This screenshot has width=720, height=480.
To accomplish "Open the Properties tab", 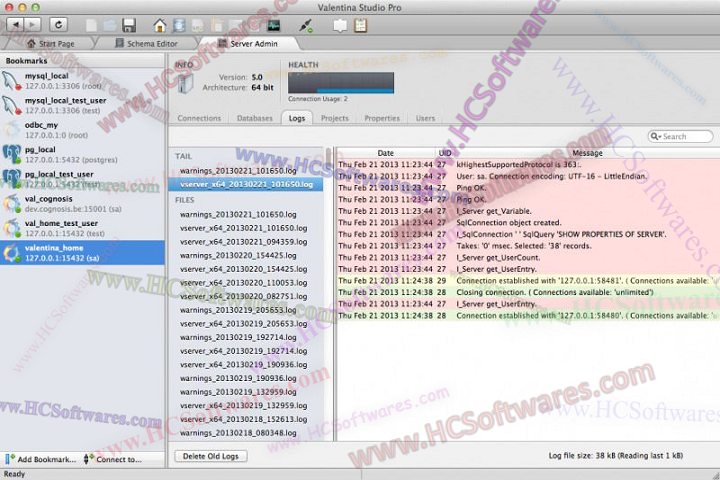I will click(x=382, y=118).
